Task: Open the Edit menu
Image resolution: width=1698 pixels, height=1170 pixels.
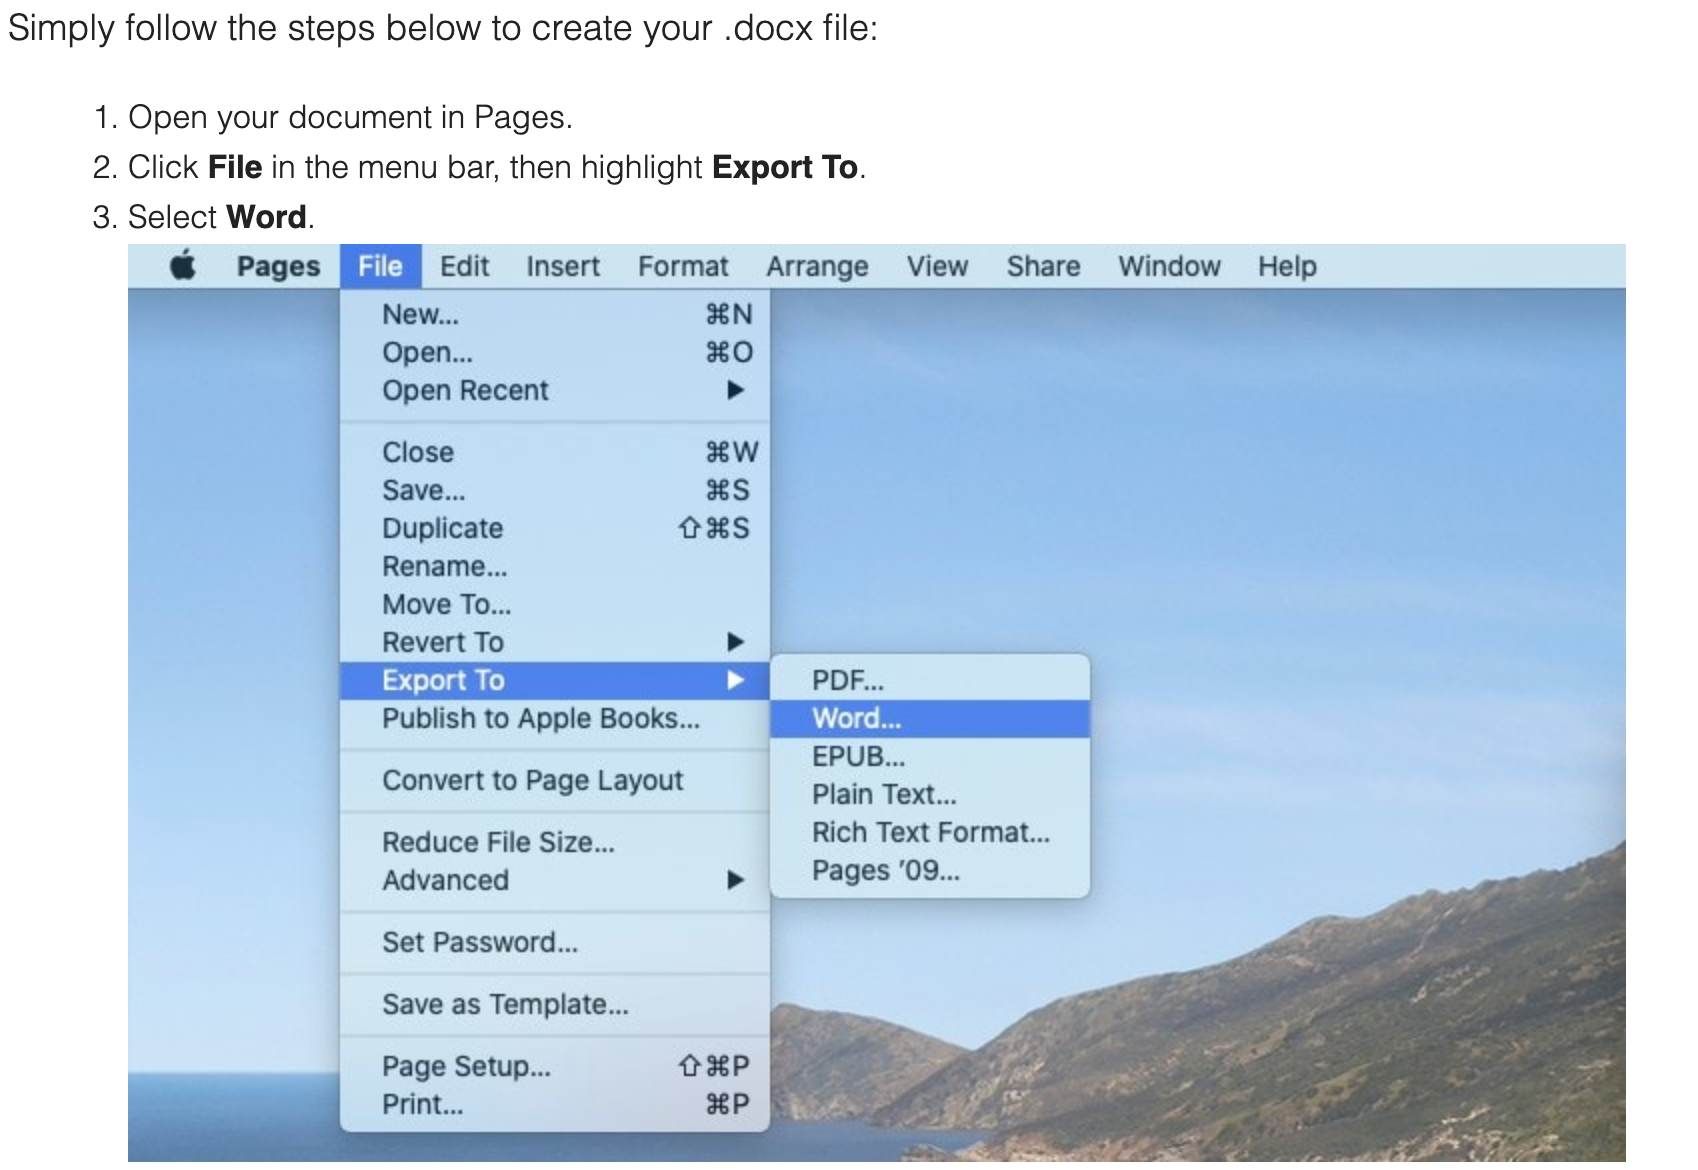Action: [x=464, y=266]
